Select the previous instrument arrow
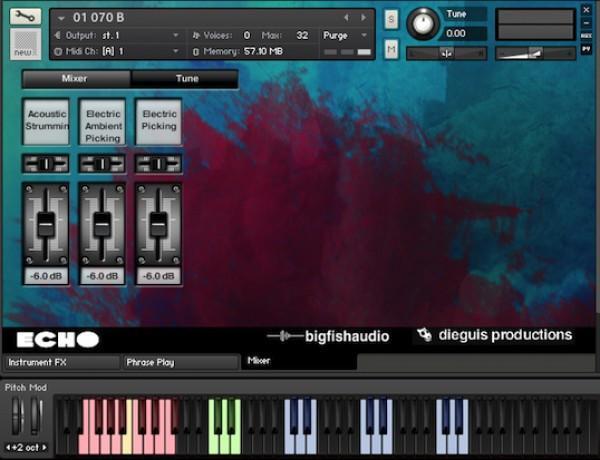The image size is (600, 460). [347, 17]
